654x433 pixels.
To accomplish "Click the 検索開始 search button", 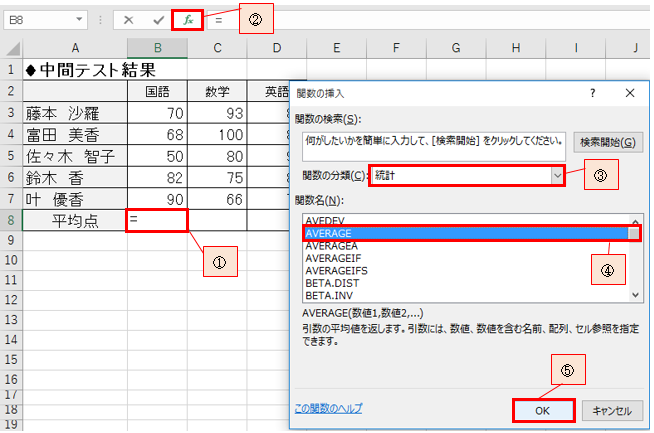I will (607, 142).
